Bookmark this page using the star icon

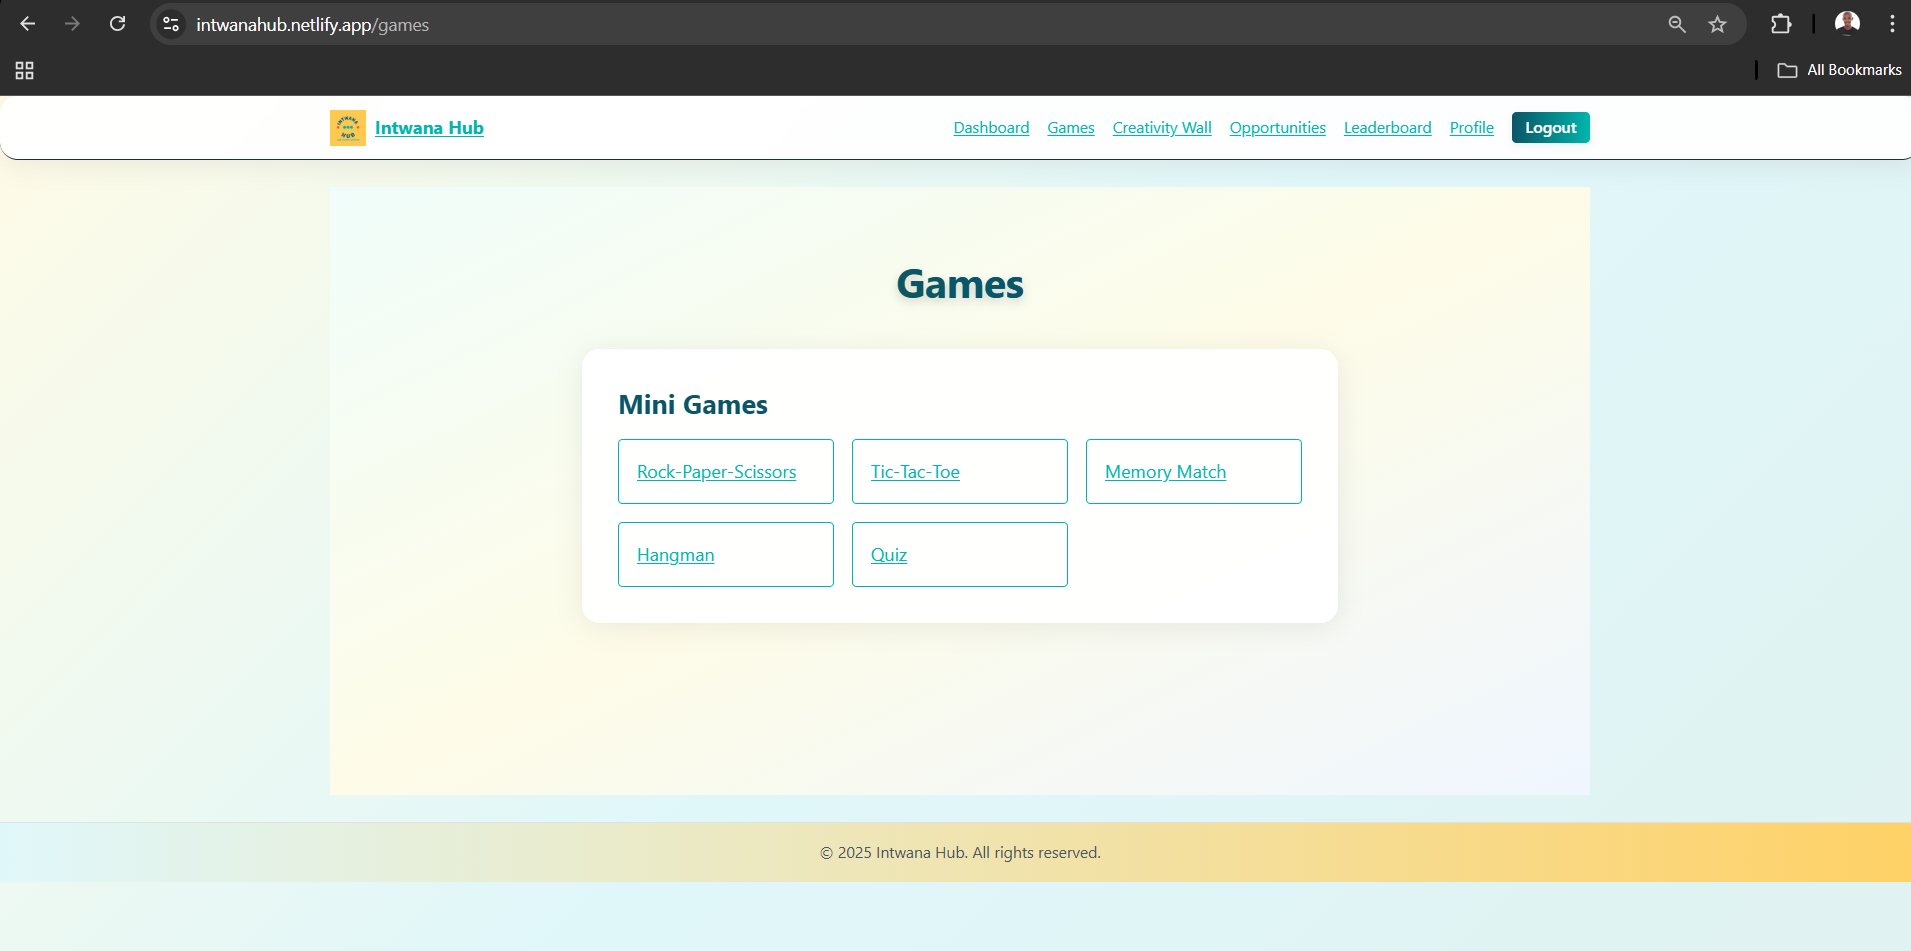pyautogui.click(x=1719, y=24)
